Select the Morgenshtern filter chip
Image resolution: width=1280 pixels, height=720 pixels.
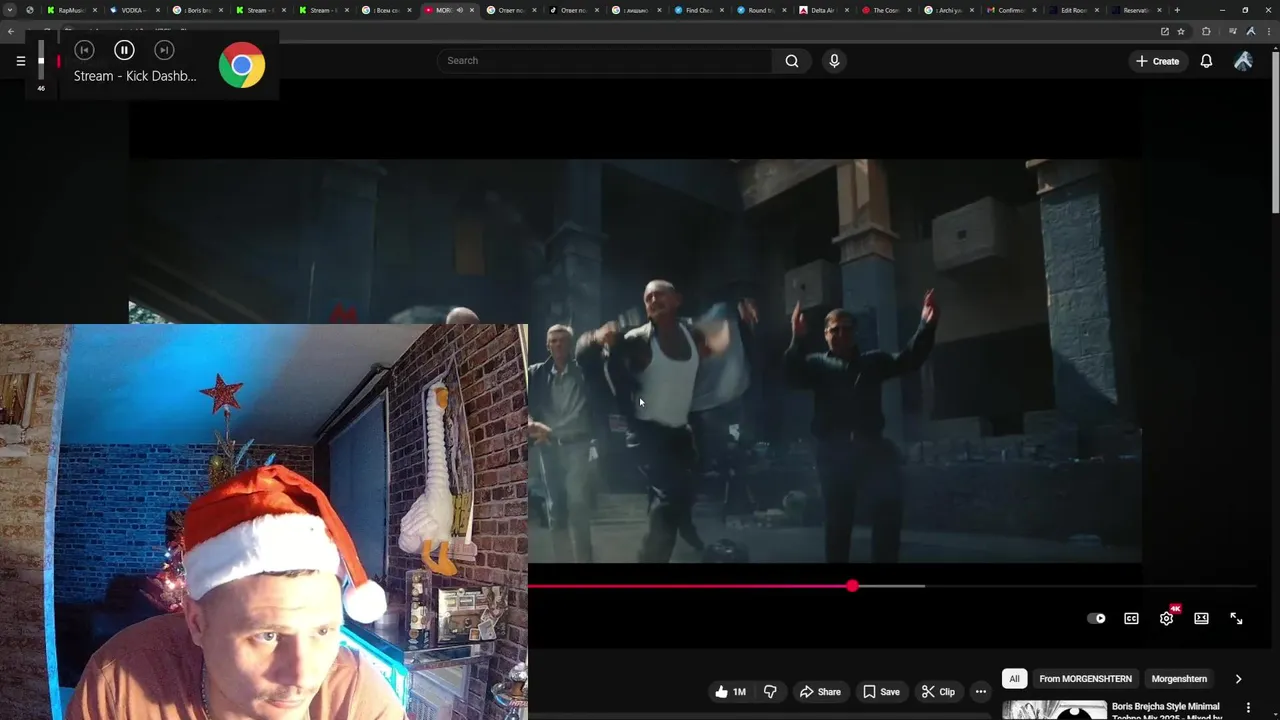pyautogui.click(x=1179, y=679)
